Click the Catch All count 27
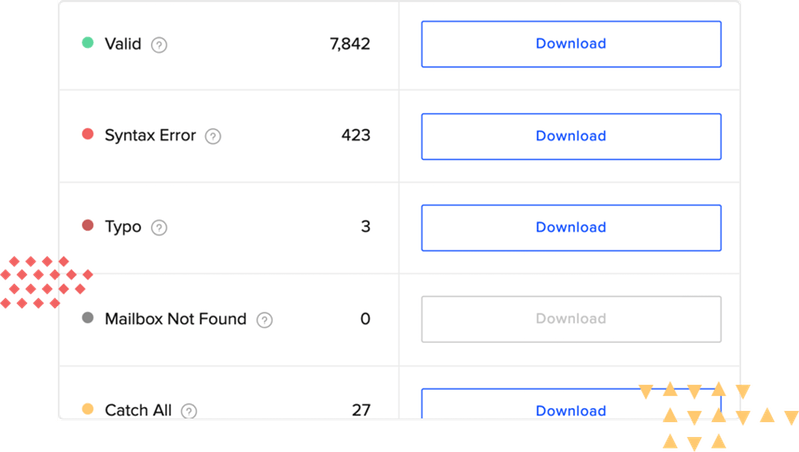 pyautogui.click(x=361, y=410)
